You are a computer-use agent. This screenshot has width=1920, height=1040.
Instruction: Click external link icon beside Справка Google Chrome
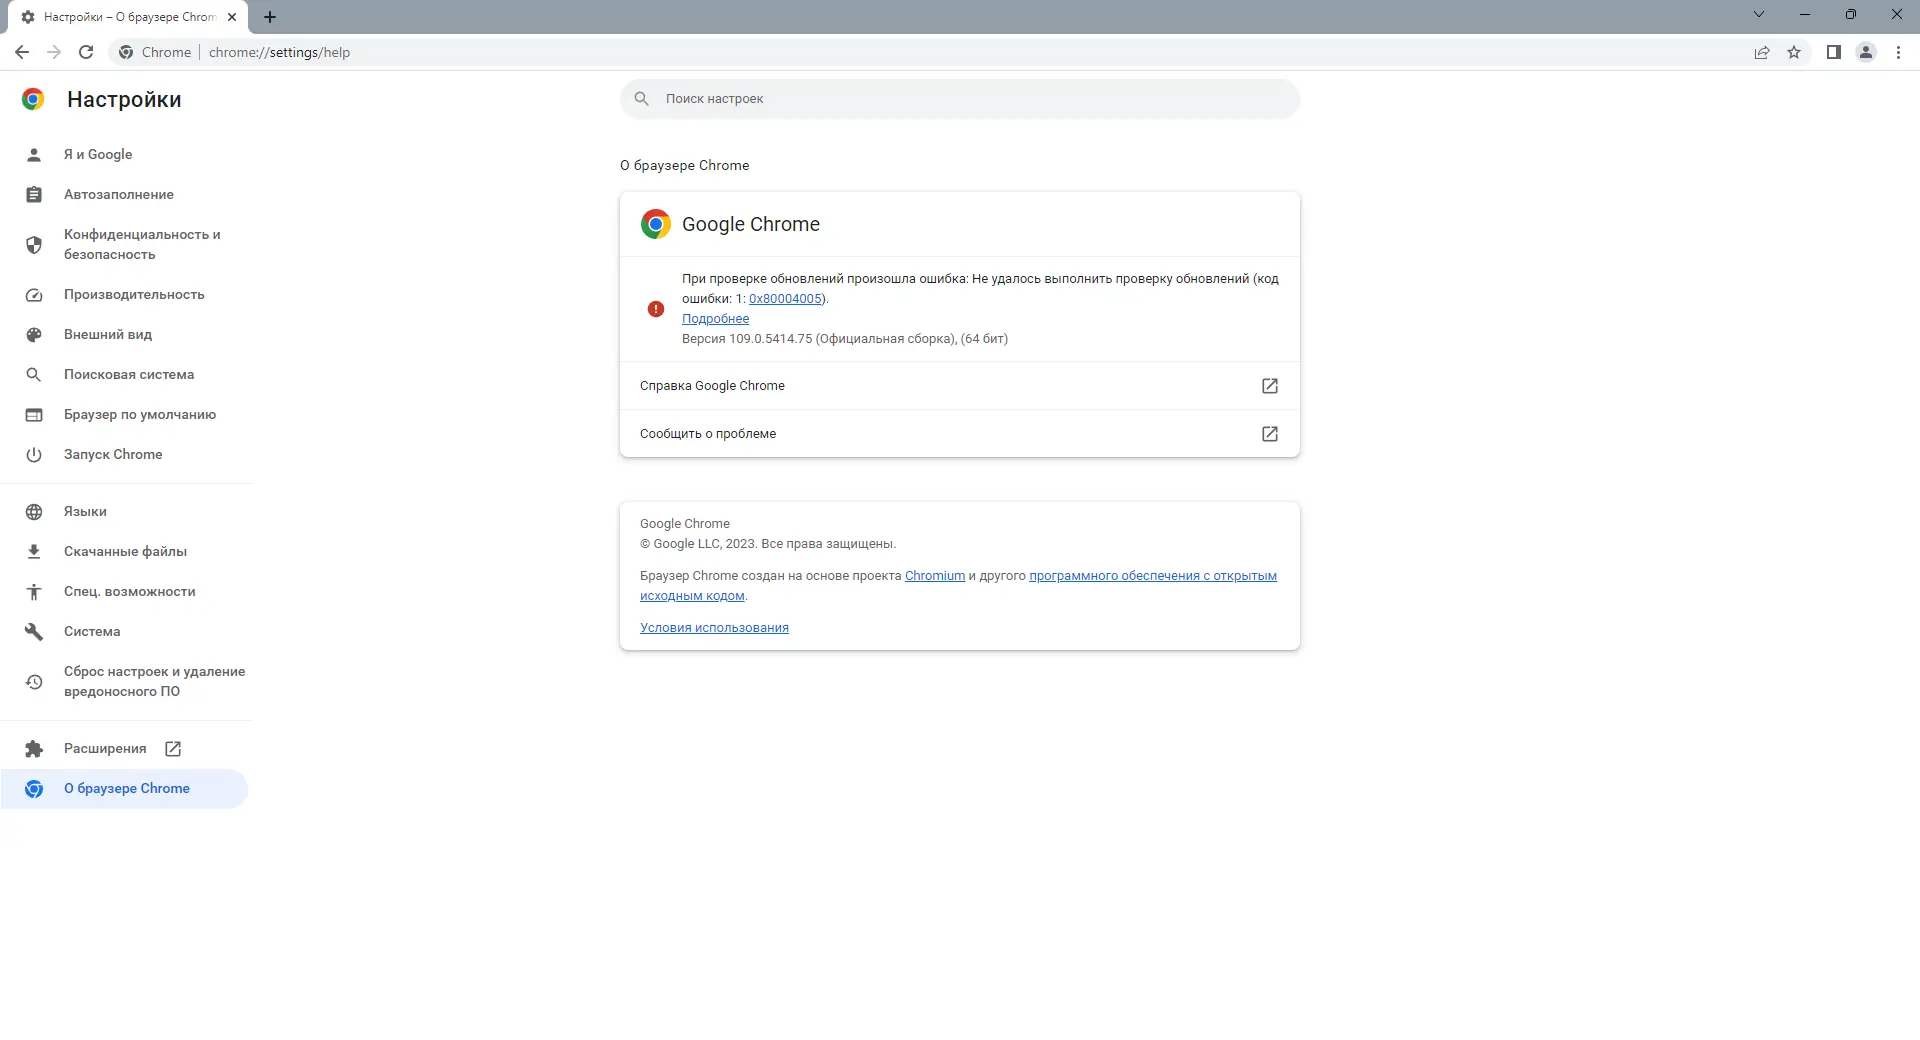point(1269,386)
